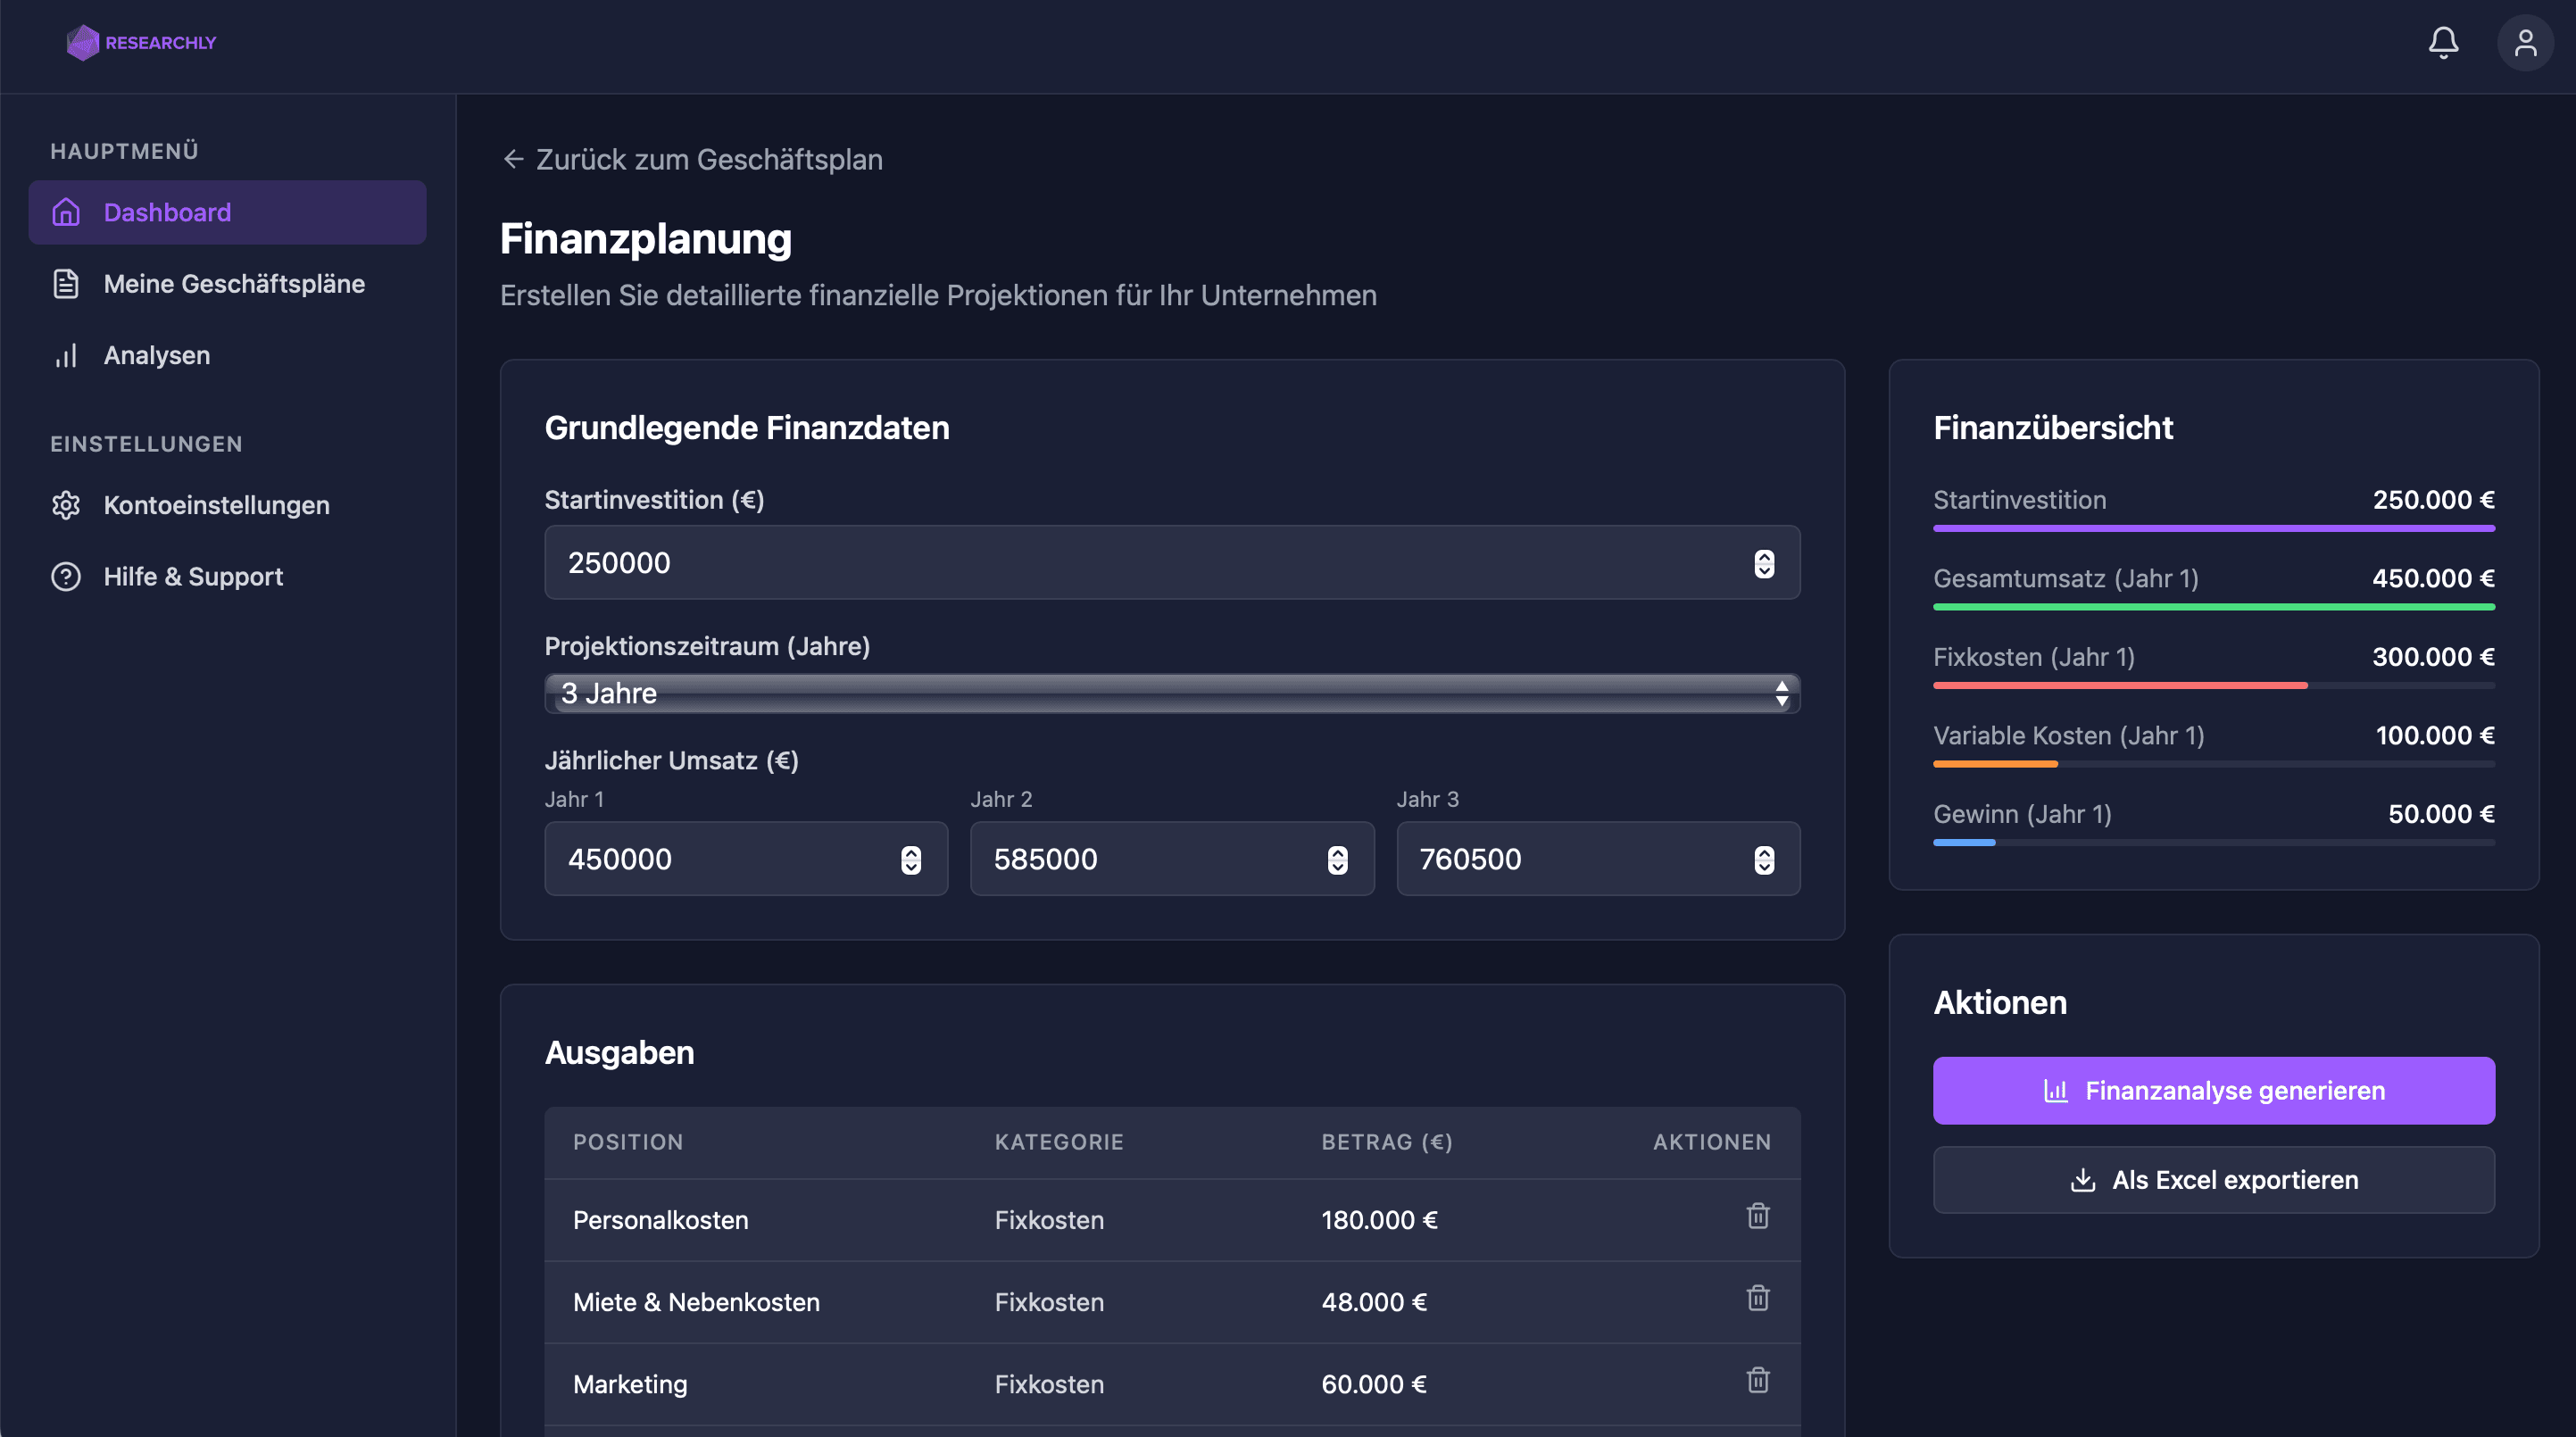
Task: Open the notifications bell icon
Action: coord(2443,43)
